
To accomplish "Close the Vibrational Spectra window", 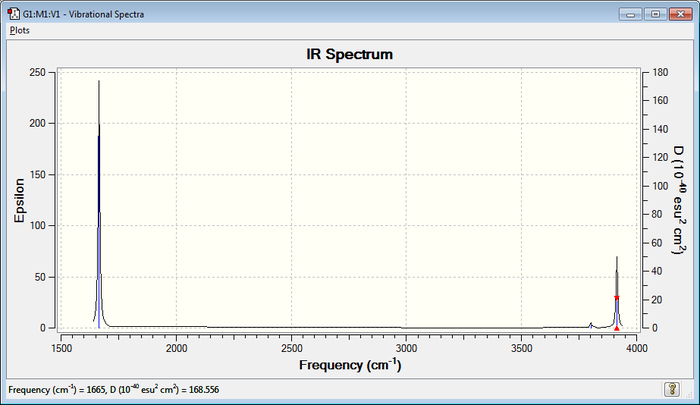I will tap(680, 14).
